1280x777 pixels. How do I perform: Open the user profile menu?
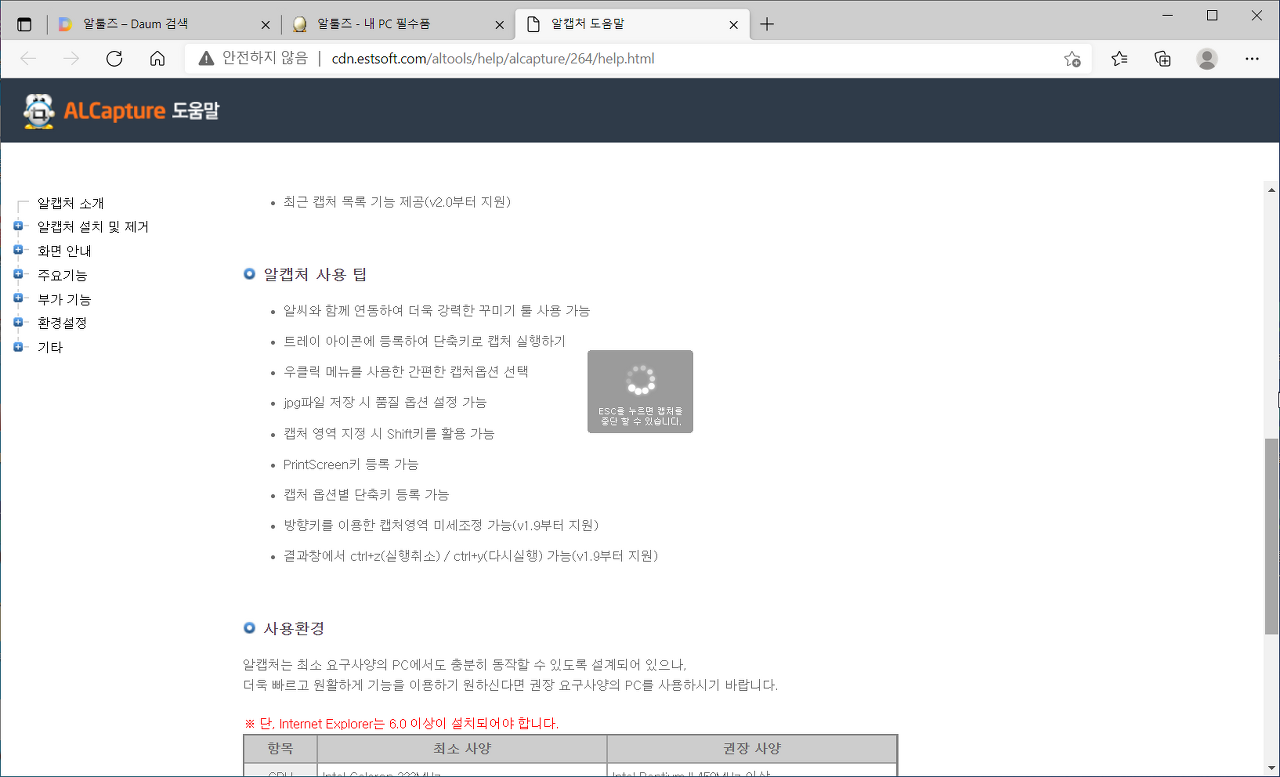(x=1207, y=59)
